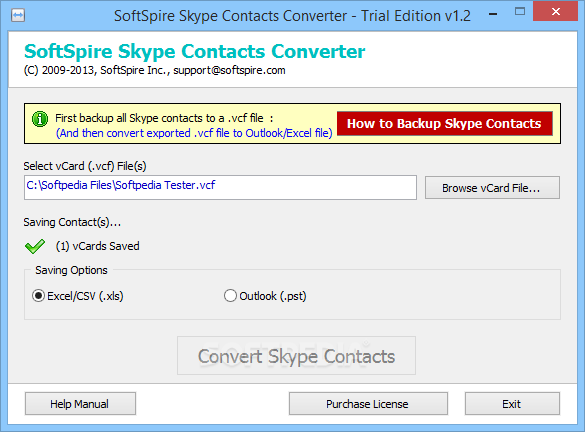
Task: Click the vCard file path field
Action: tap(220, 187)
